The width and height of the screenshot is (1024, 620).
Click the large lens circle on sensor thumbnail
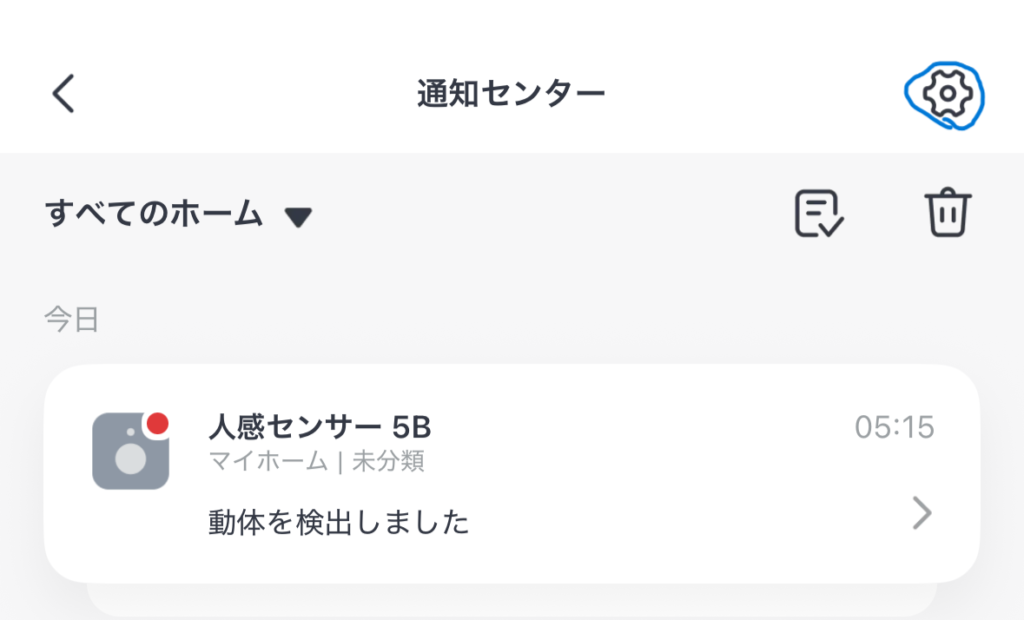click(x=130, y=459)
